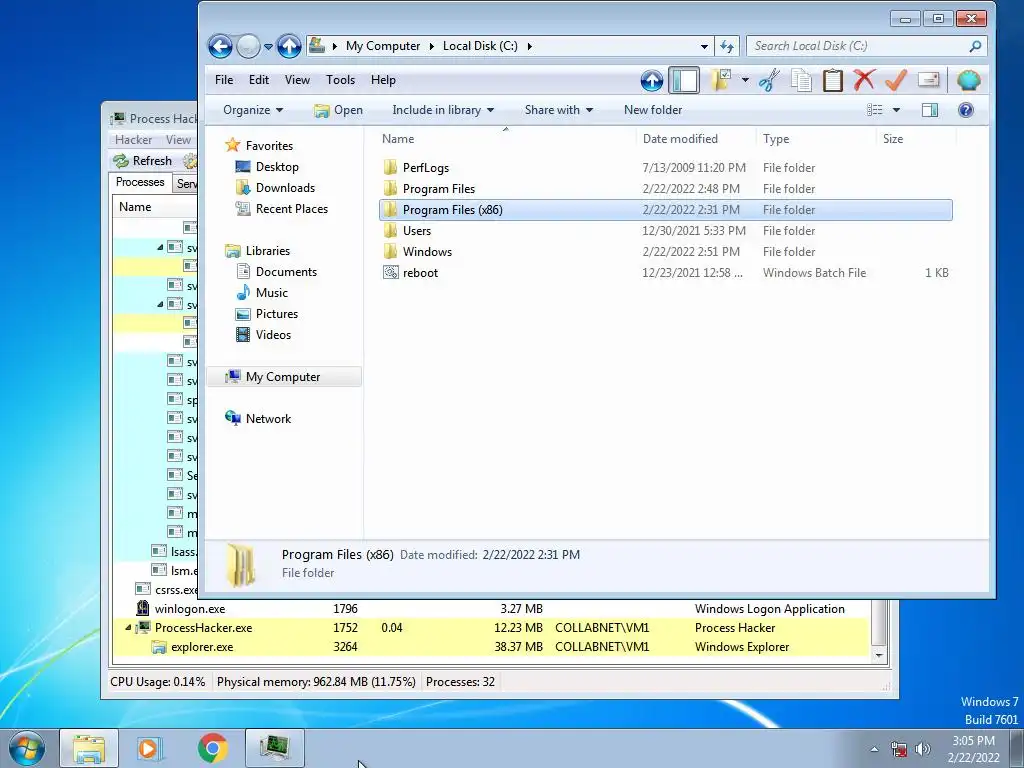The image size is (1024, 768).
Task: Open address bar history dropdown
Action: pos(704,46)
